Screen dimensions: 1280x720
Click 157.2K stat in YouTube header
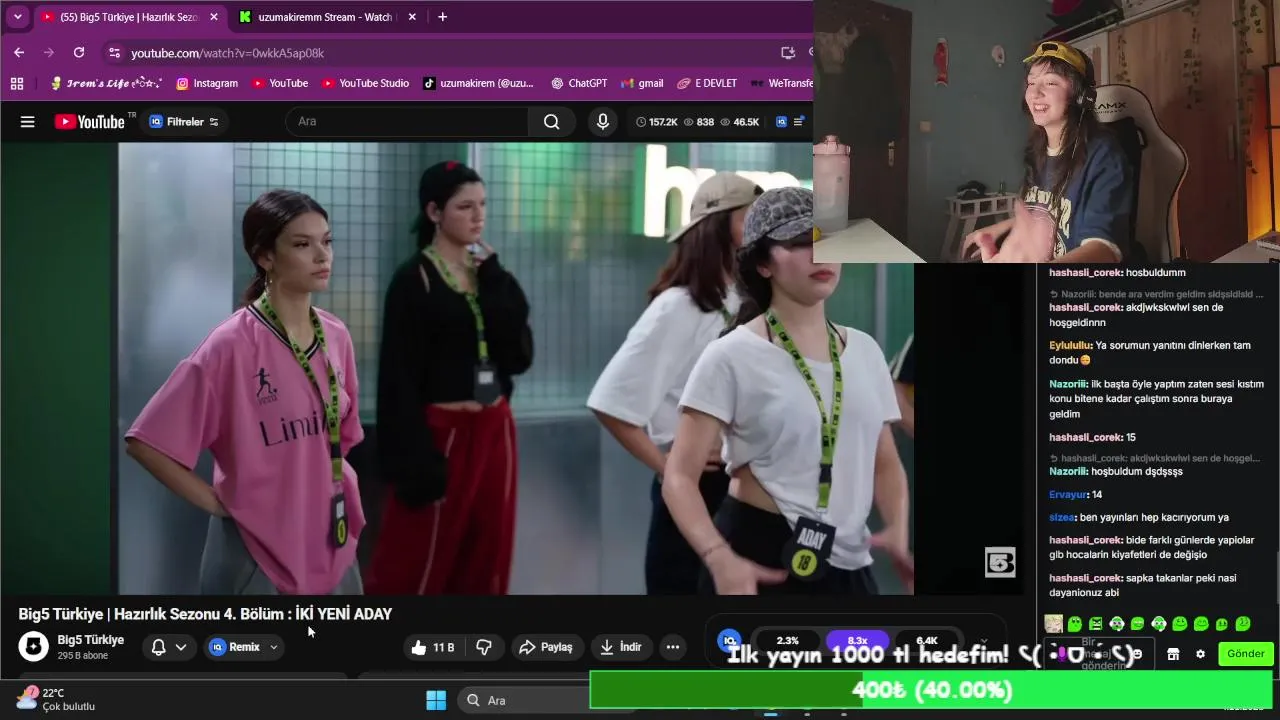point(657,122)
